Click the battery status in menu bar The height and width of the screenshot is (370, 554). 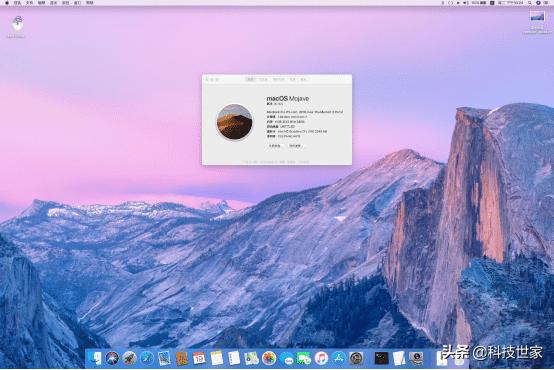click(x=479, y=3)
